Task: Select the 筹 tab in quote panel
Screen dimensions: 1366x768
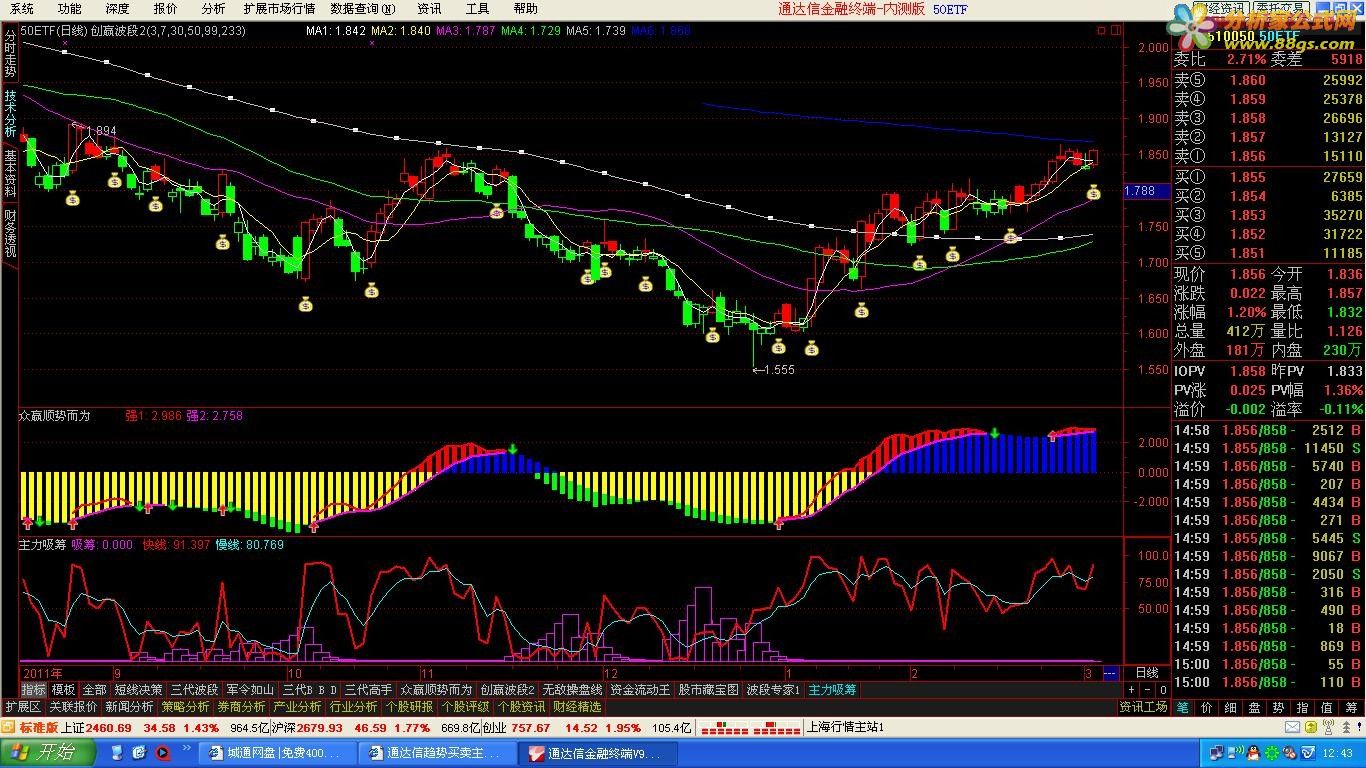Action: click(1352, 707)
